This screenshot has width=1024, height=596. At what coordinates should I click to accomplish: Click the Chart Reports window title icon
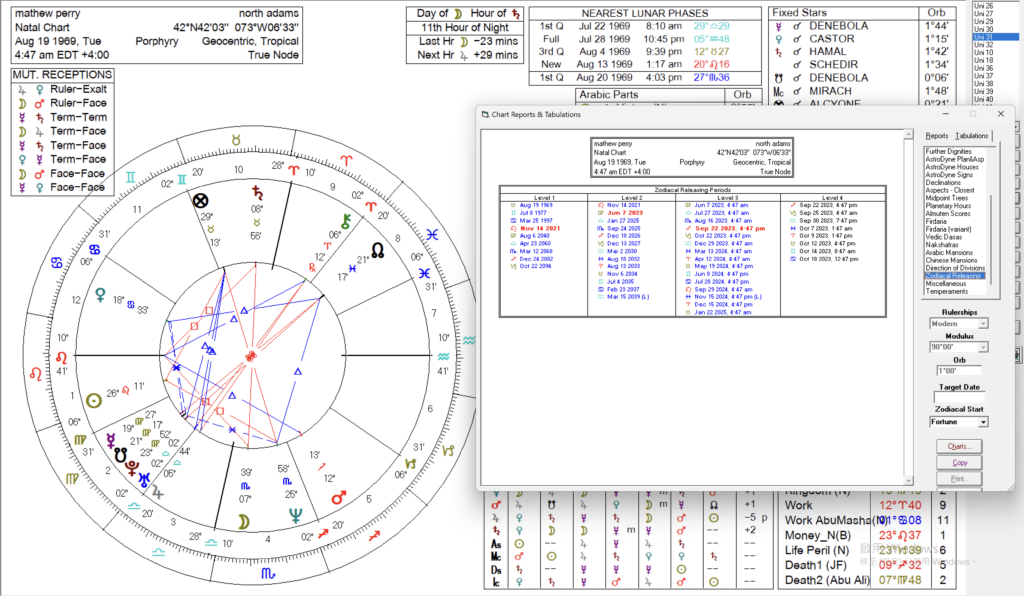[x=485, y=115]
